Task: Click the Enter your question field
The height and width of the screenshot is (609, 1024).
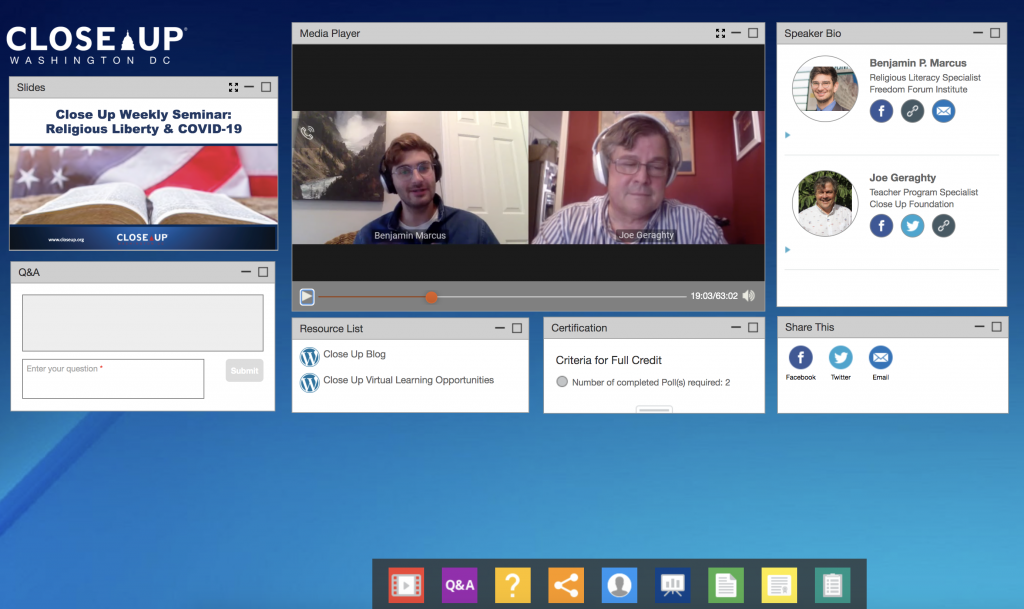Action: (x=113, y=379)
